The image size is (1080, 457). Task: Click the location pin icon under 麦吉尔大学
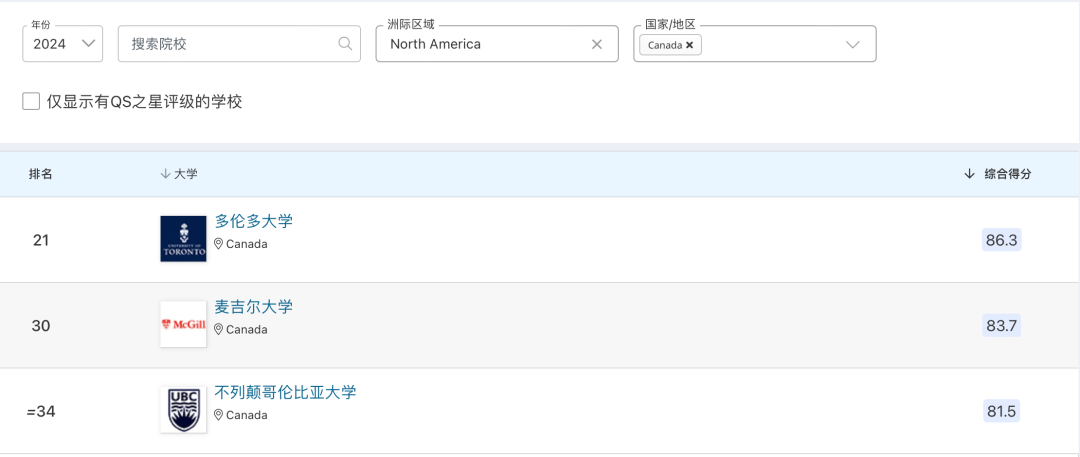pyautogui.click(x=218, y=329)
